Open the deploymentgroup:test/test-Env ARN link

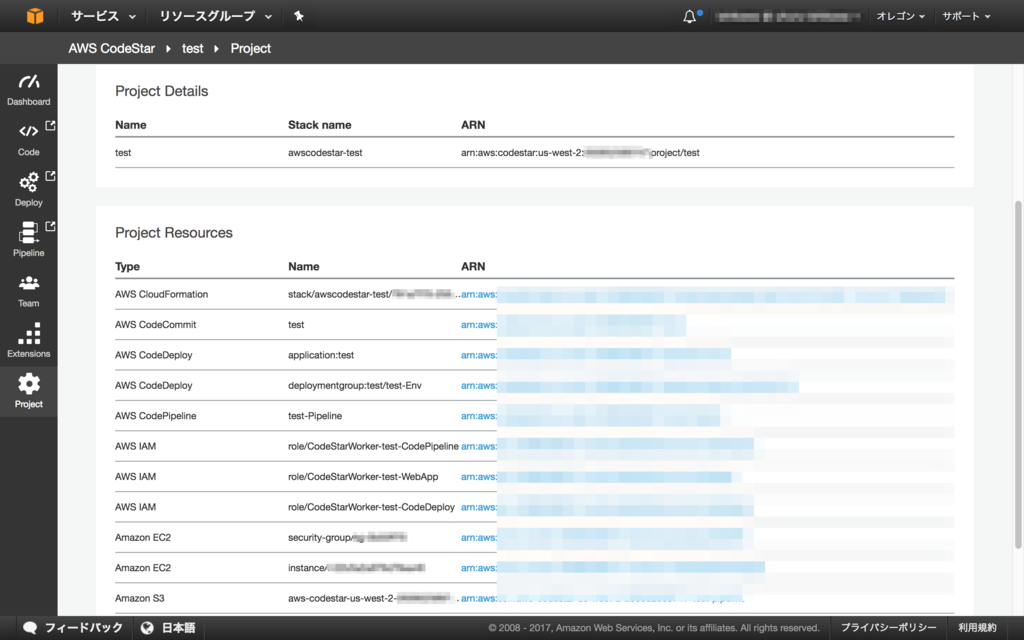[x=630, y=385]
